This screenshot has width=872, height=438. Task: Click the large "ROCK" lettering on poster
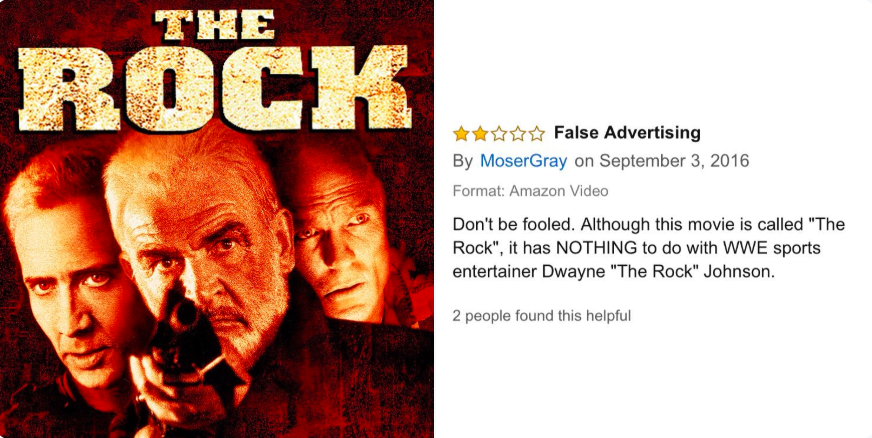click(214, 87)
